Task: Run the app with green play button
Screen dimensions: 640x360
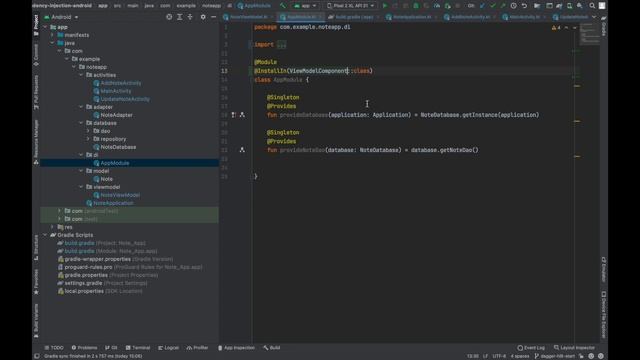Action: (384, 6)
